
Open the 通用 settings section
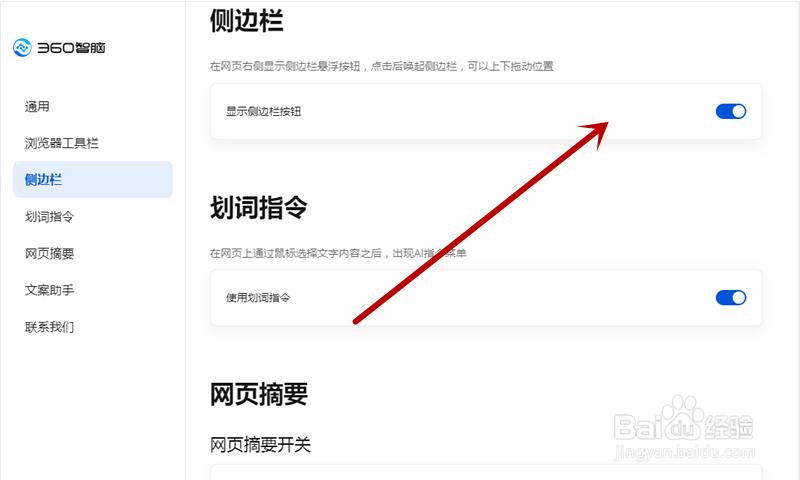(37, 107)
